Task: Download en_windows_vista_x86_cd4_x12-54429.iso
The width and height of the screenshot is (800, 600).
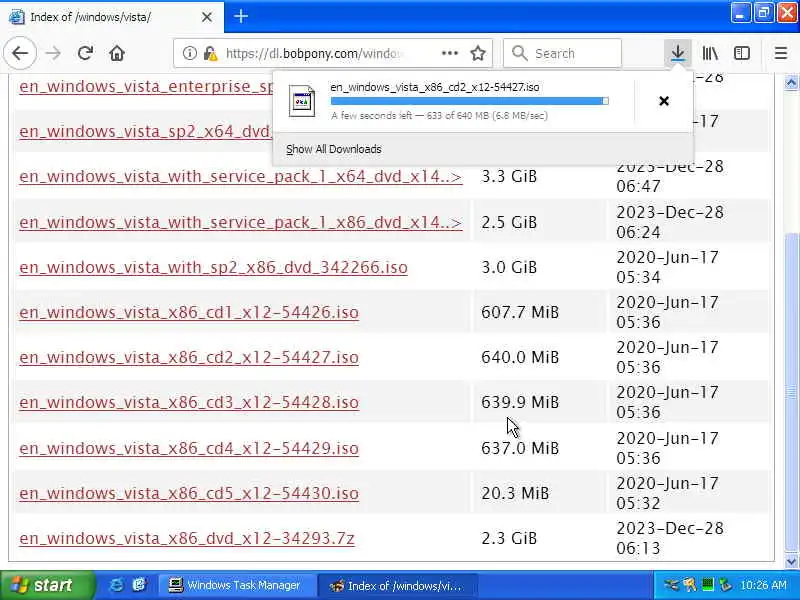Action: tap(189, 448)
